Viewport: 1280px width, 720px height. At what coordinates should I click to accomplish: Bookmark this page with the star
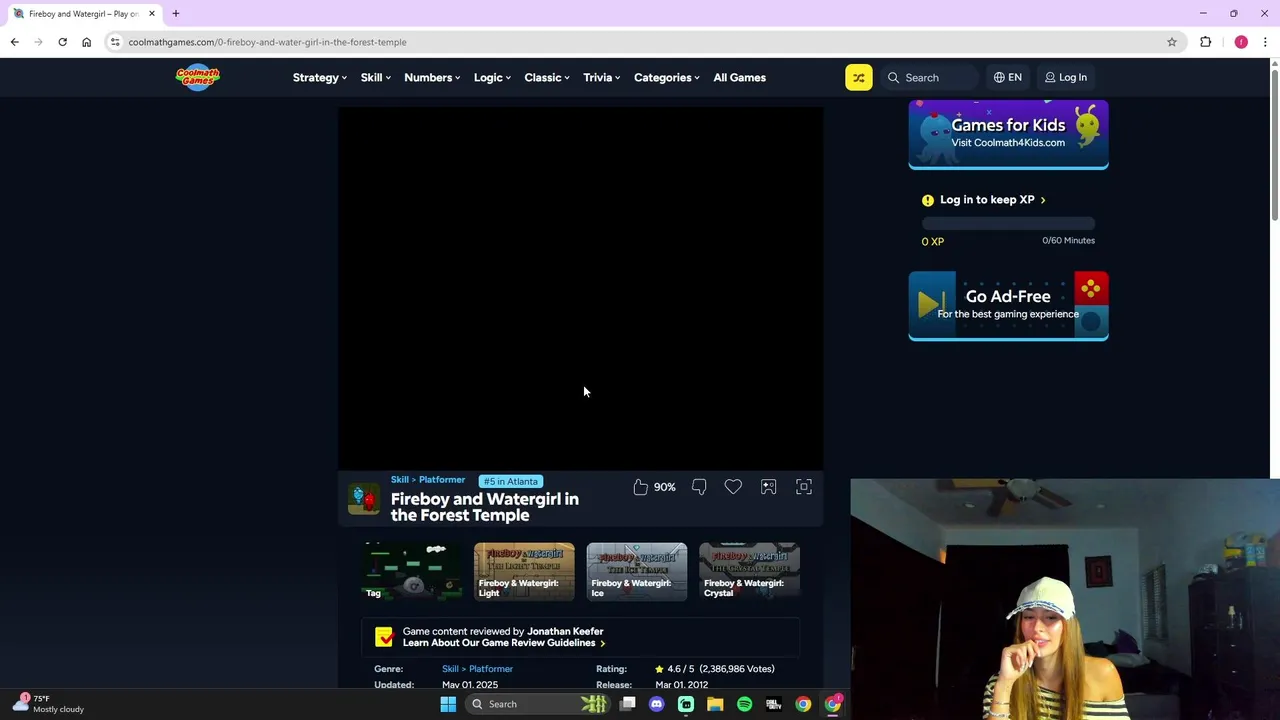pos(1172,42)
